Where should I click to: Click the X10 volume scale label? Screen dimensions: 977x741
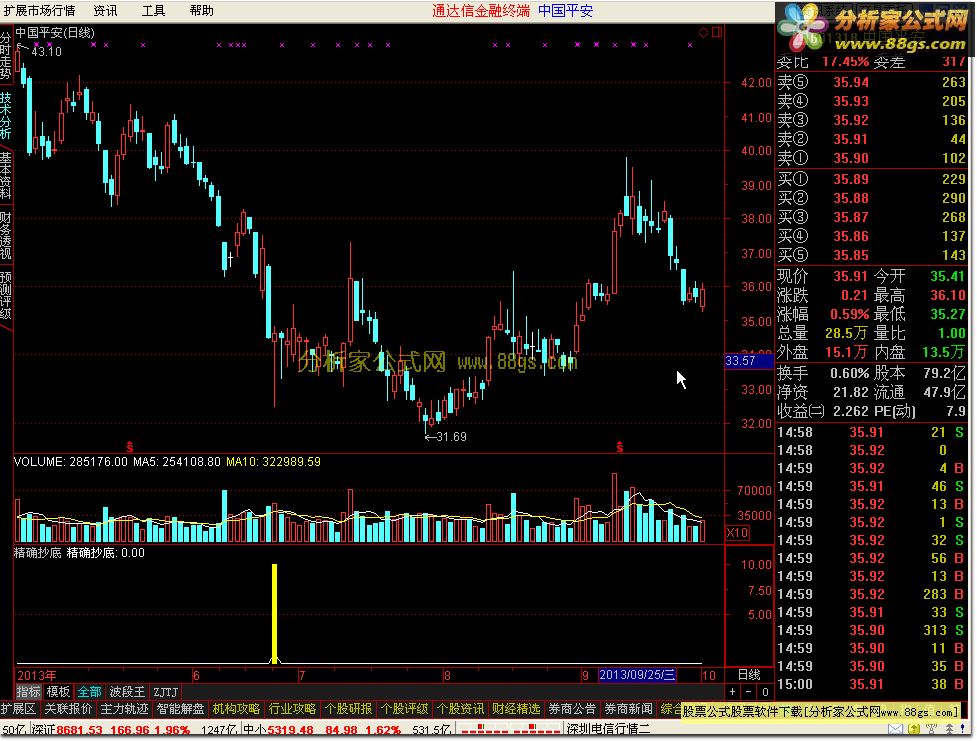coord(738,533)
